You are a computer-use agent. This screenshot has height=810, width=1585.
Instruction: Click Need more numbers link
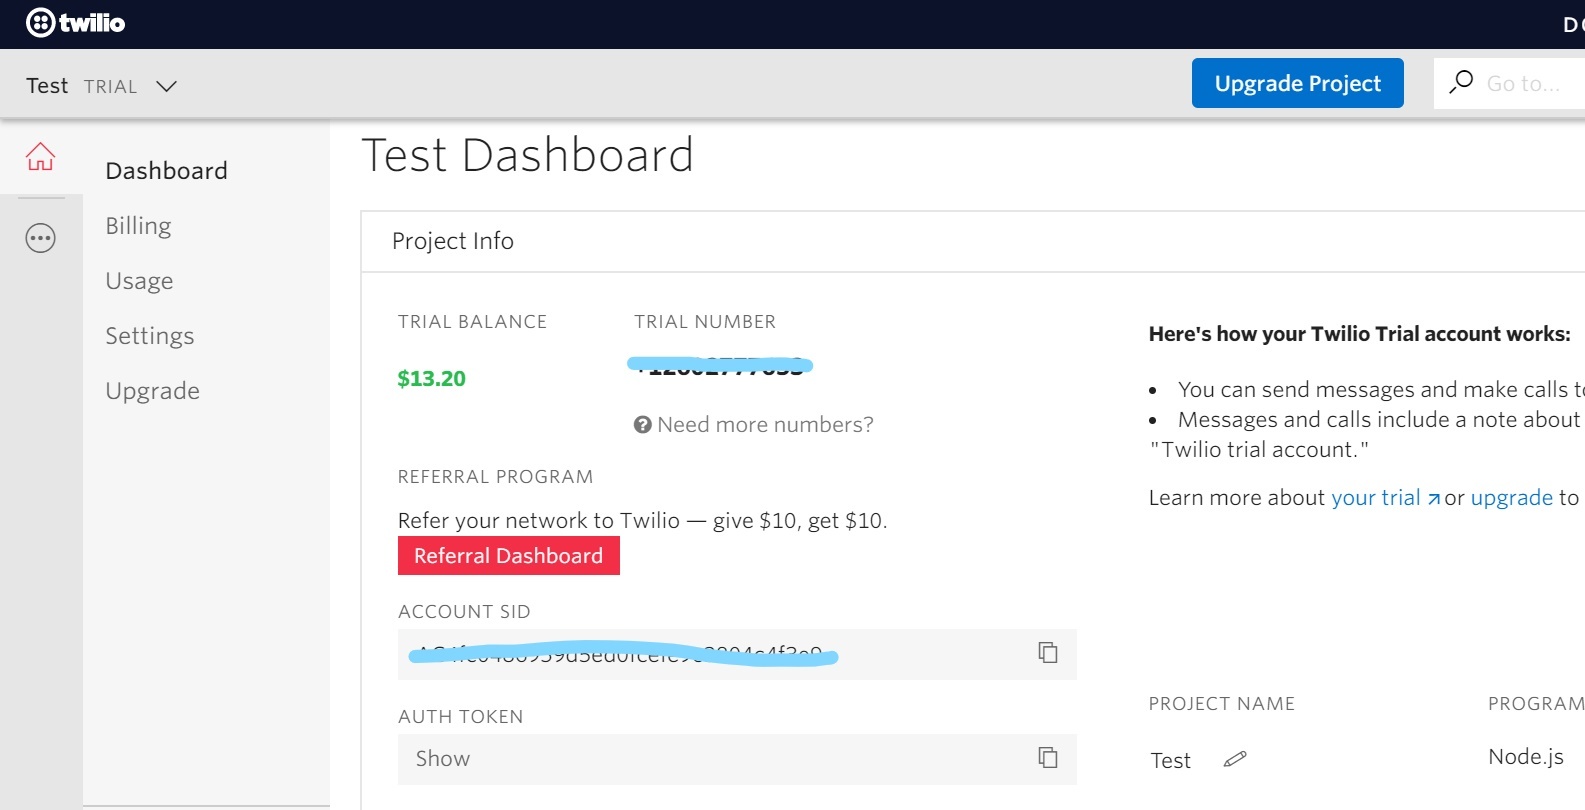coord(765,425)
